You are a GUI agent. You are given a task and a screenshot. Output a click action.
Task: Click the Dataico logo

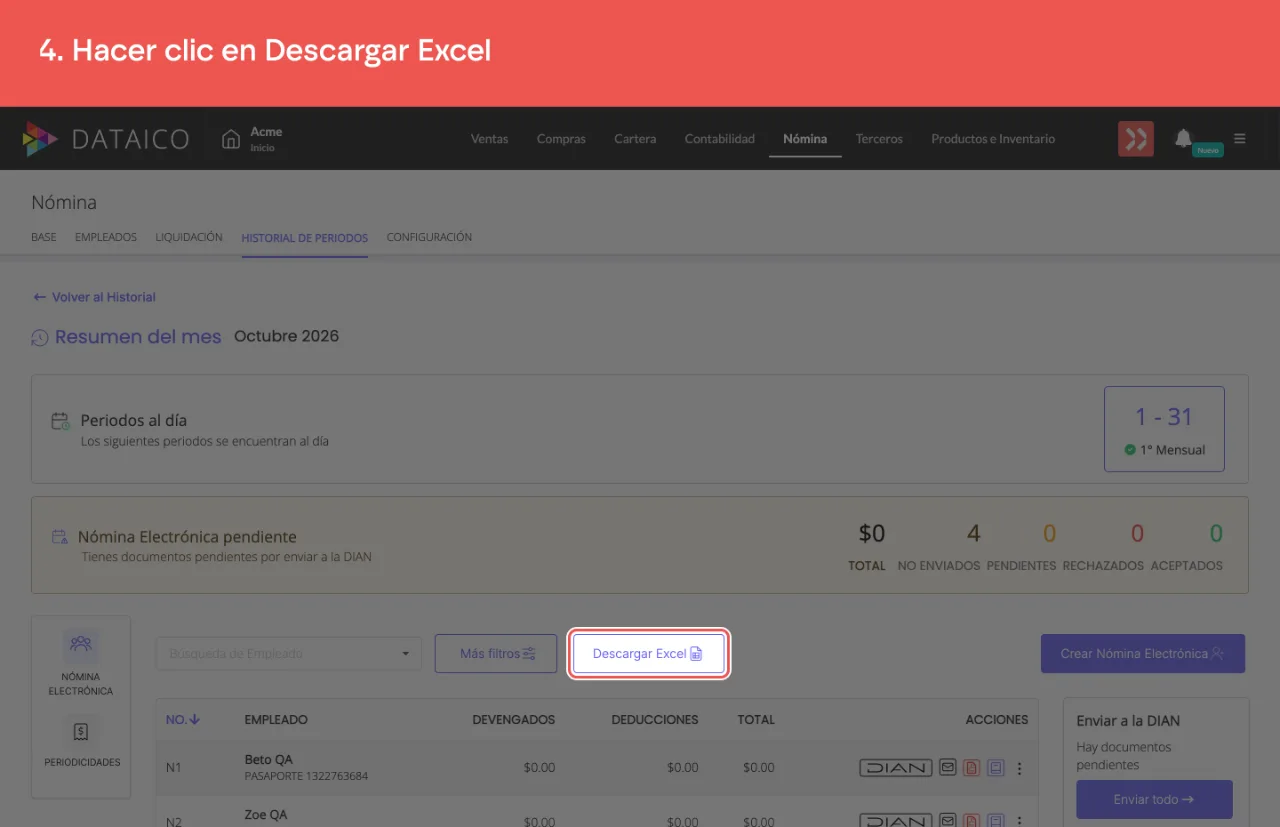coord(105,139)
